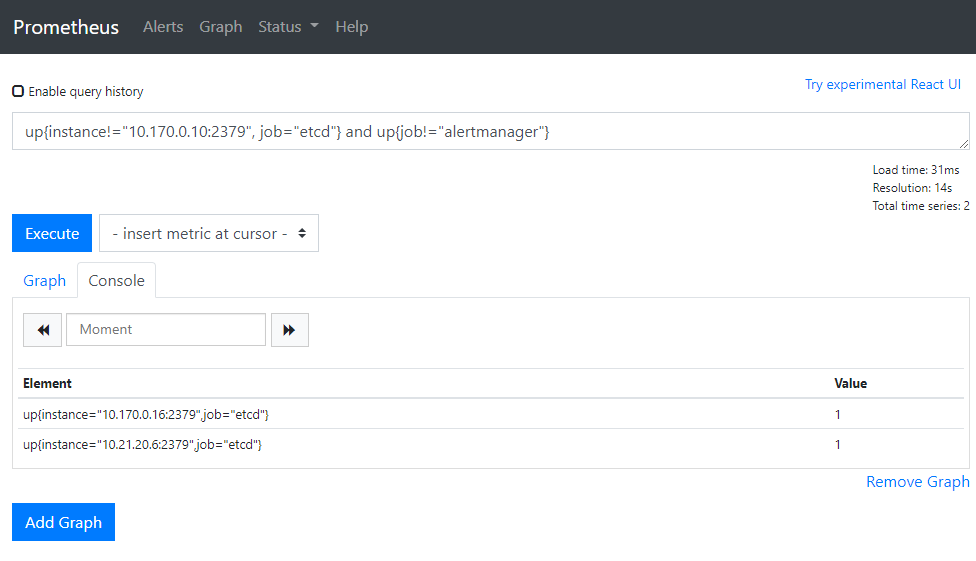Select the 10.21.20.6:2379 etcd result row
976x561 pixels.
point(143,445)
